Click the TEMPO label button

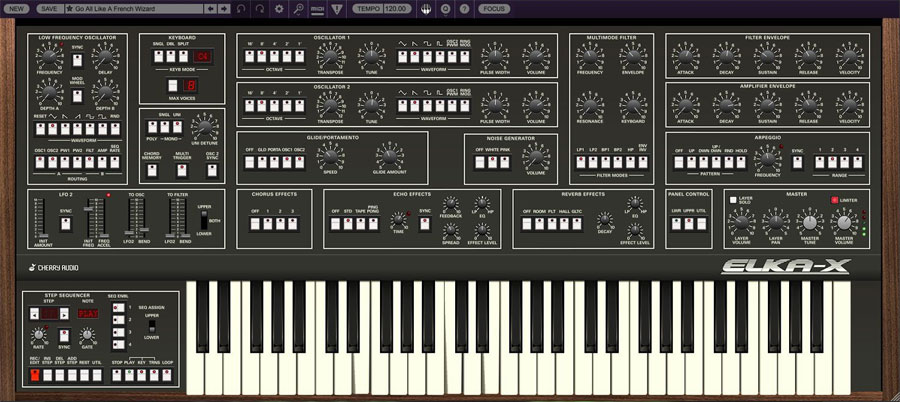[x=367, y=9]
